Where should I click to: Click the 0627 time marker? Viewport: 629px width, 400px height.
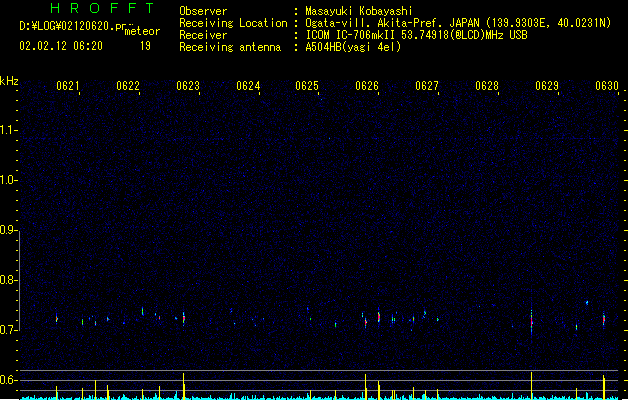coord(427,85)
